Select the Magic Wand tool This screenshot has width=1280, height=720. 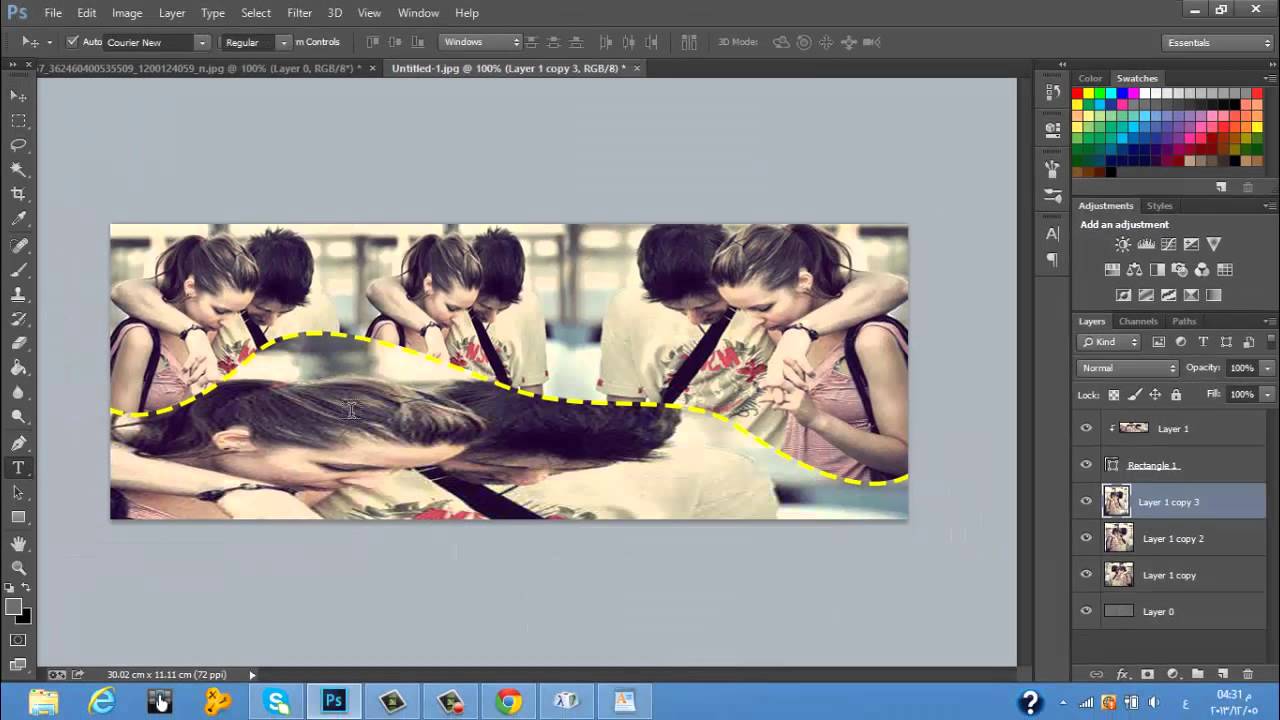pyautogui.click(x=18, y=170)
